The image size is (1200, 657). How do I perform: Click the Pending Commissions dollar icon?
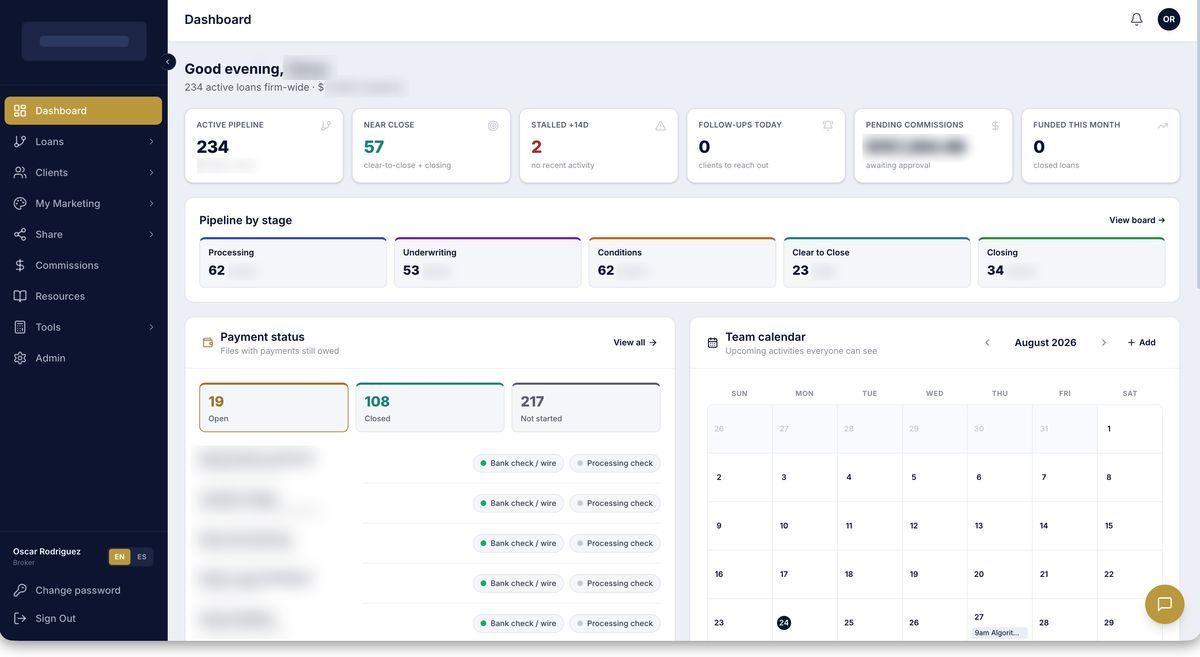(995, 126)
